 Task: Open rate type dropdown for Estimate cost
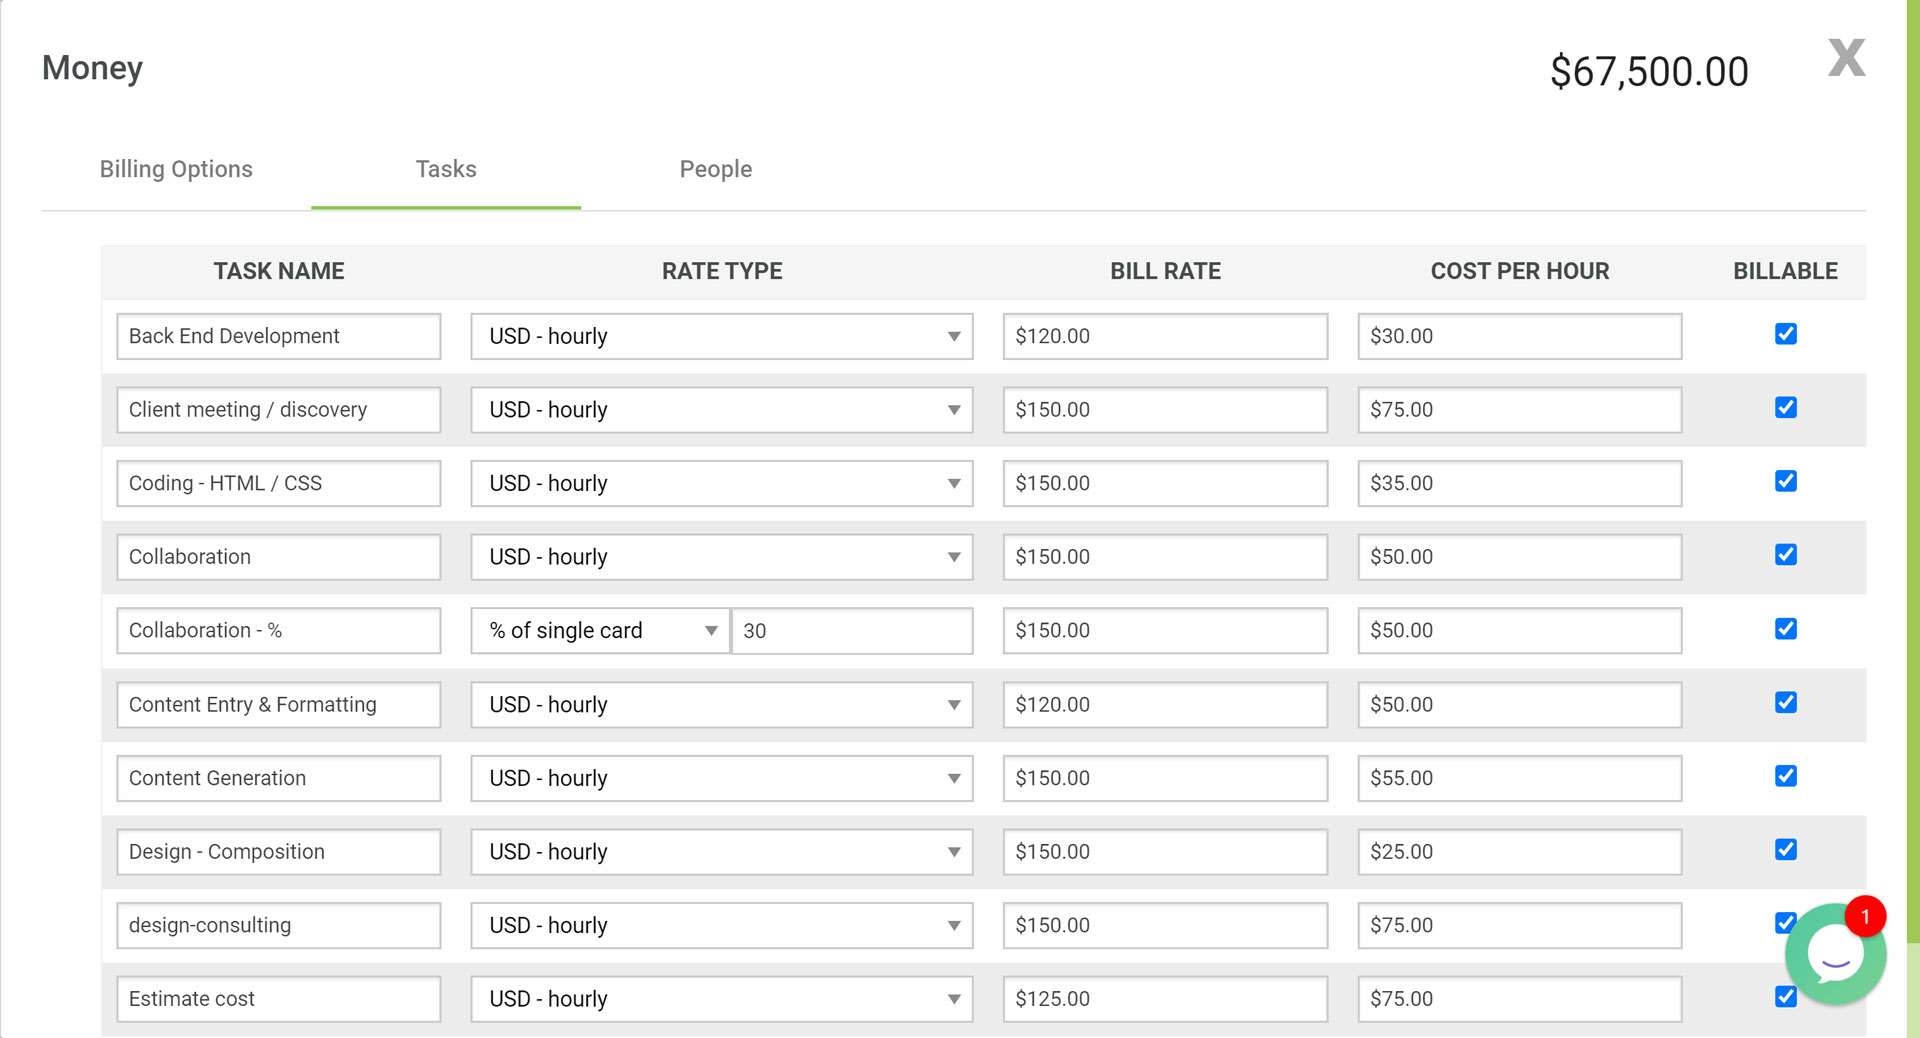point(721,999)
